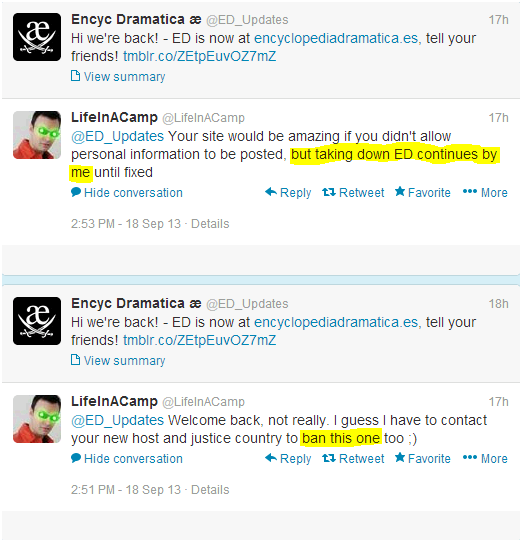522x542 pixels.
Task: Open More options on 2:53 PM tweet
Action: coord(485,193)
